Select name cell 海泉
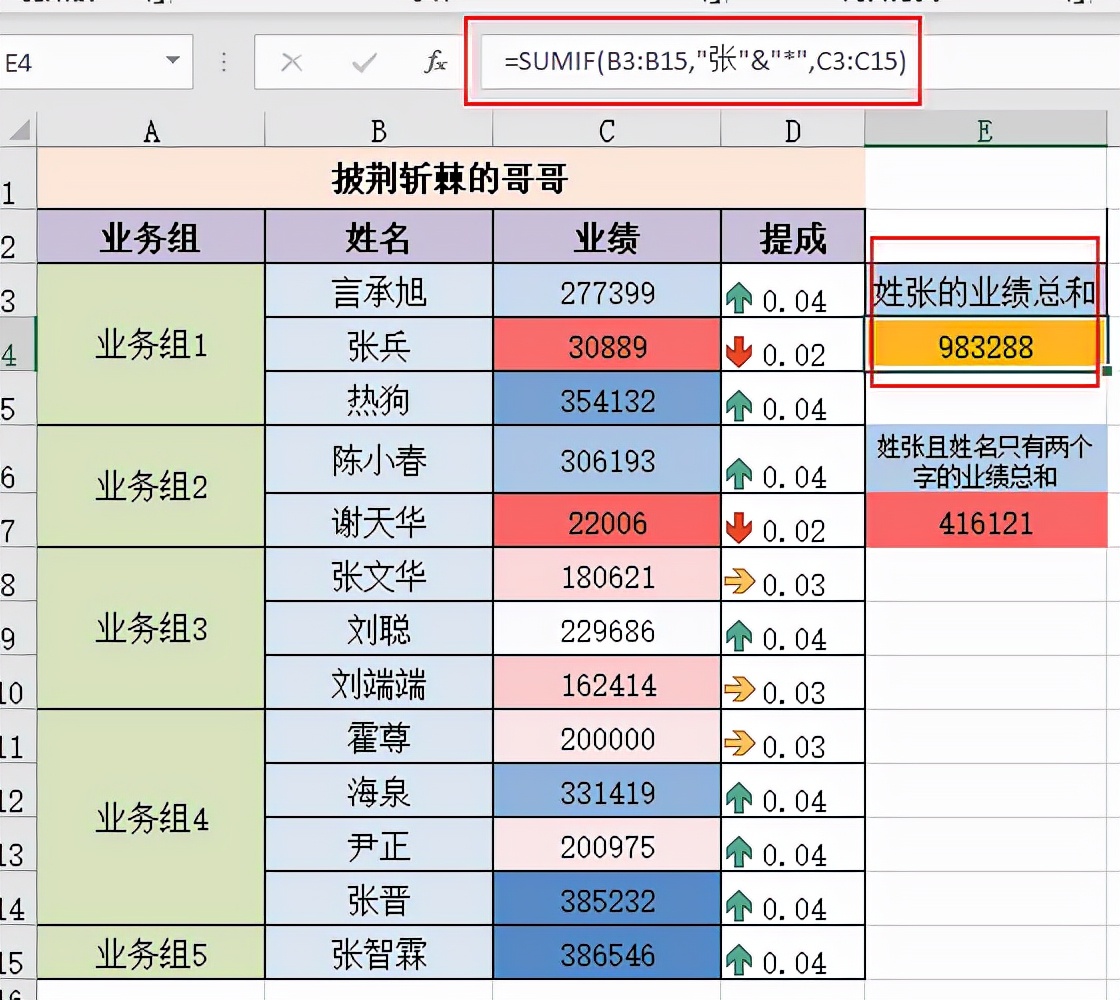This screenshot has height=1000, width=1120. pos(379,790)
